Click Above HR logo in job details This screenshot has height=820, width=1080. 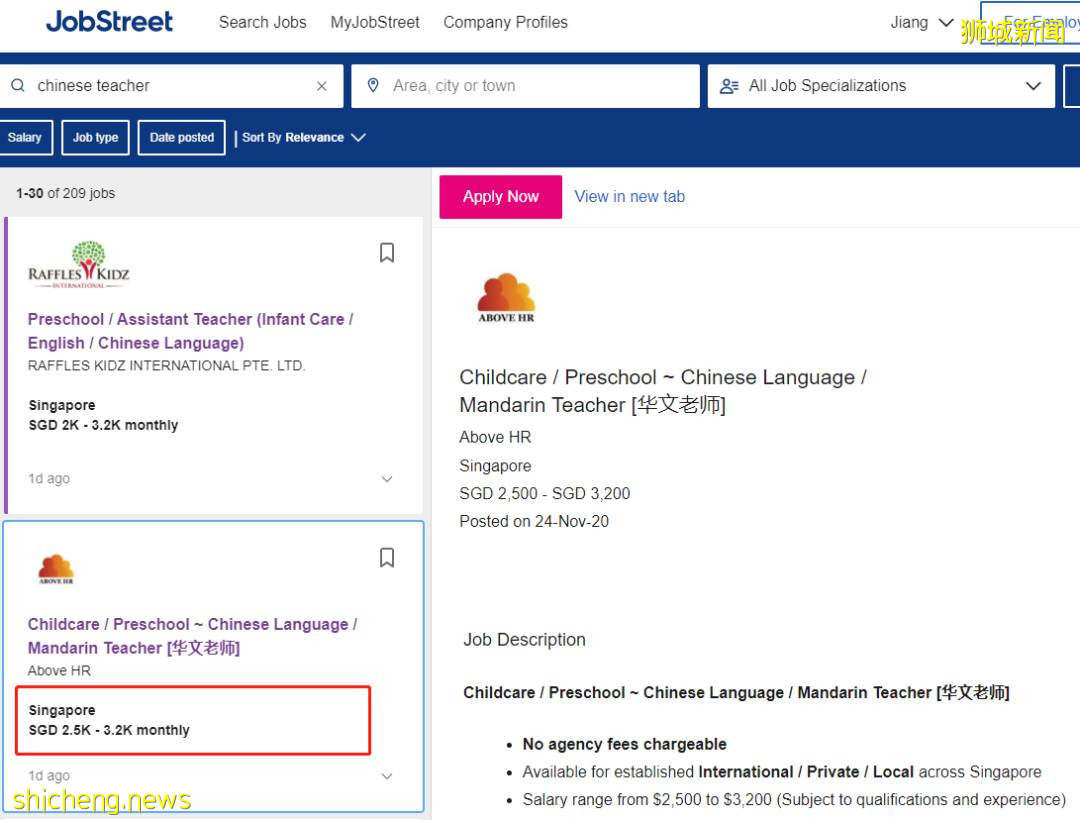506,298
